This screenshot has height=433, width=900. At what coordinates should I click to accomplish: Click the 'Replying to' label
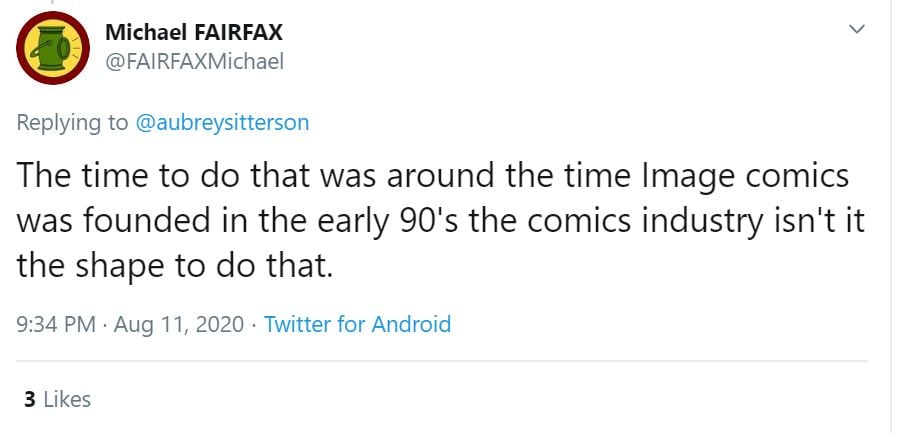click(x=72, y=123)
